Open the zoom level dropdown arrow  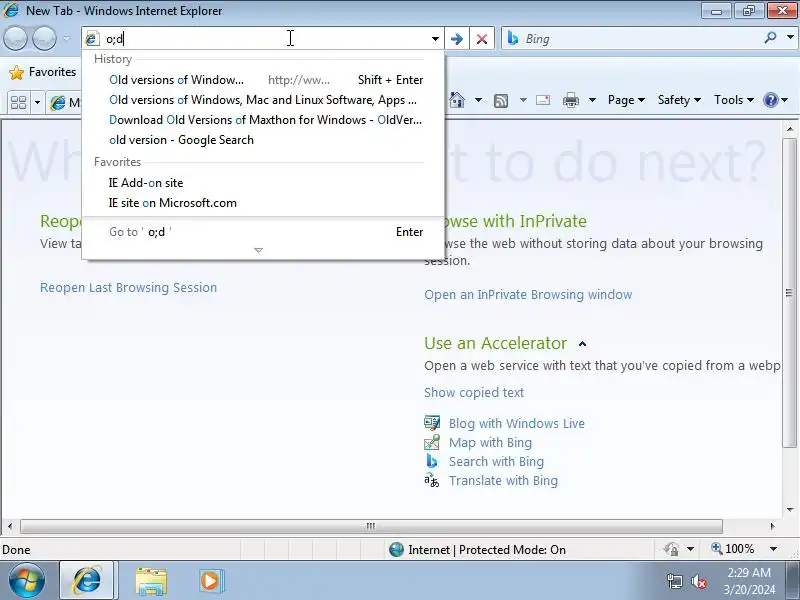[x=773, y=549]
